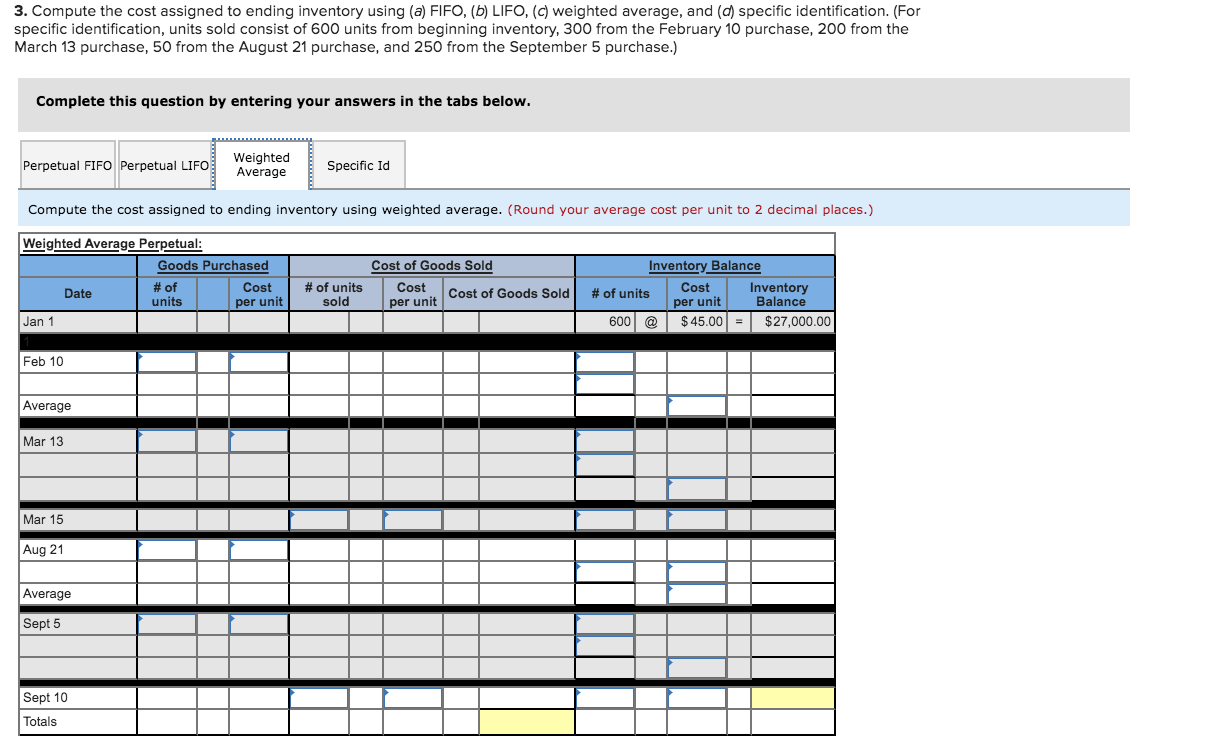
Task: Select second Average row's inventory cost per unit
Action: (x=697, y=594)
